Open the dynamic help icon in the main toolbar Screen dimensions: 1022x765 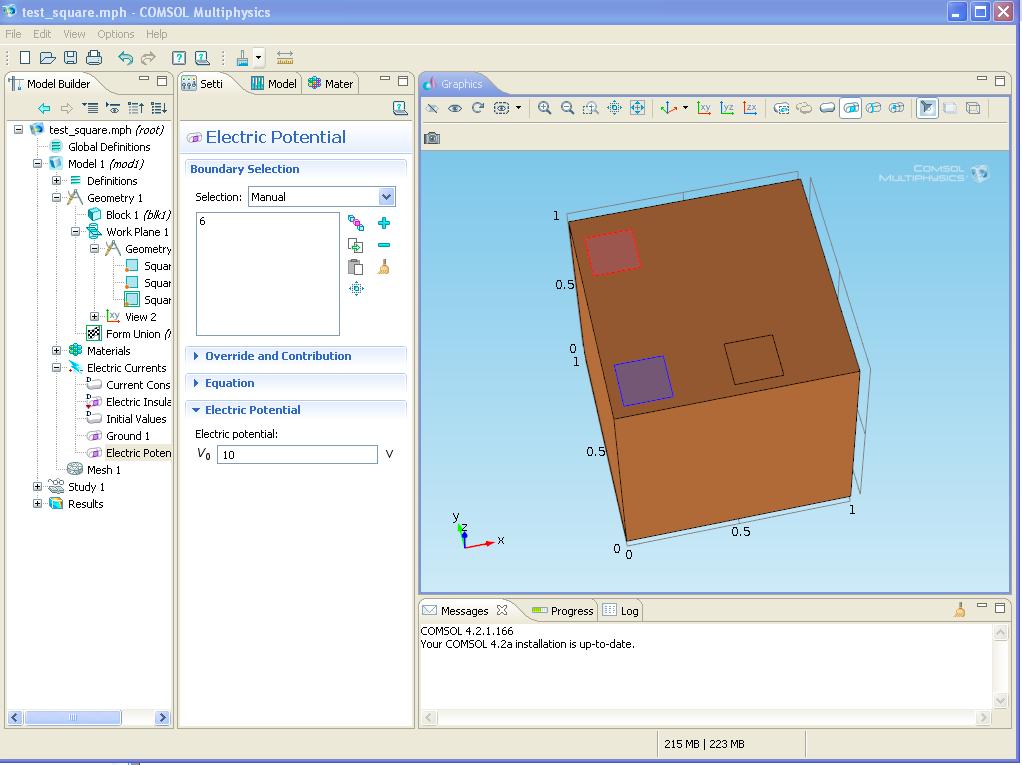pos(202,58)
